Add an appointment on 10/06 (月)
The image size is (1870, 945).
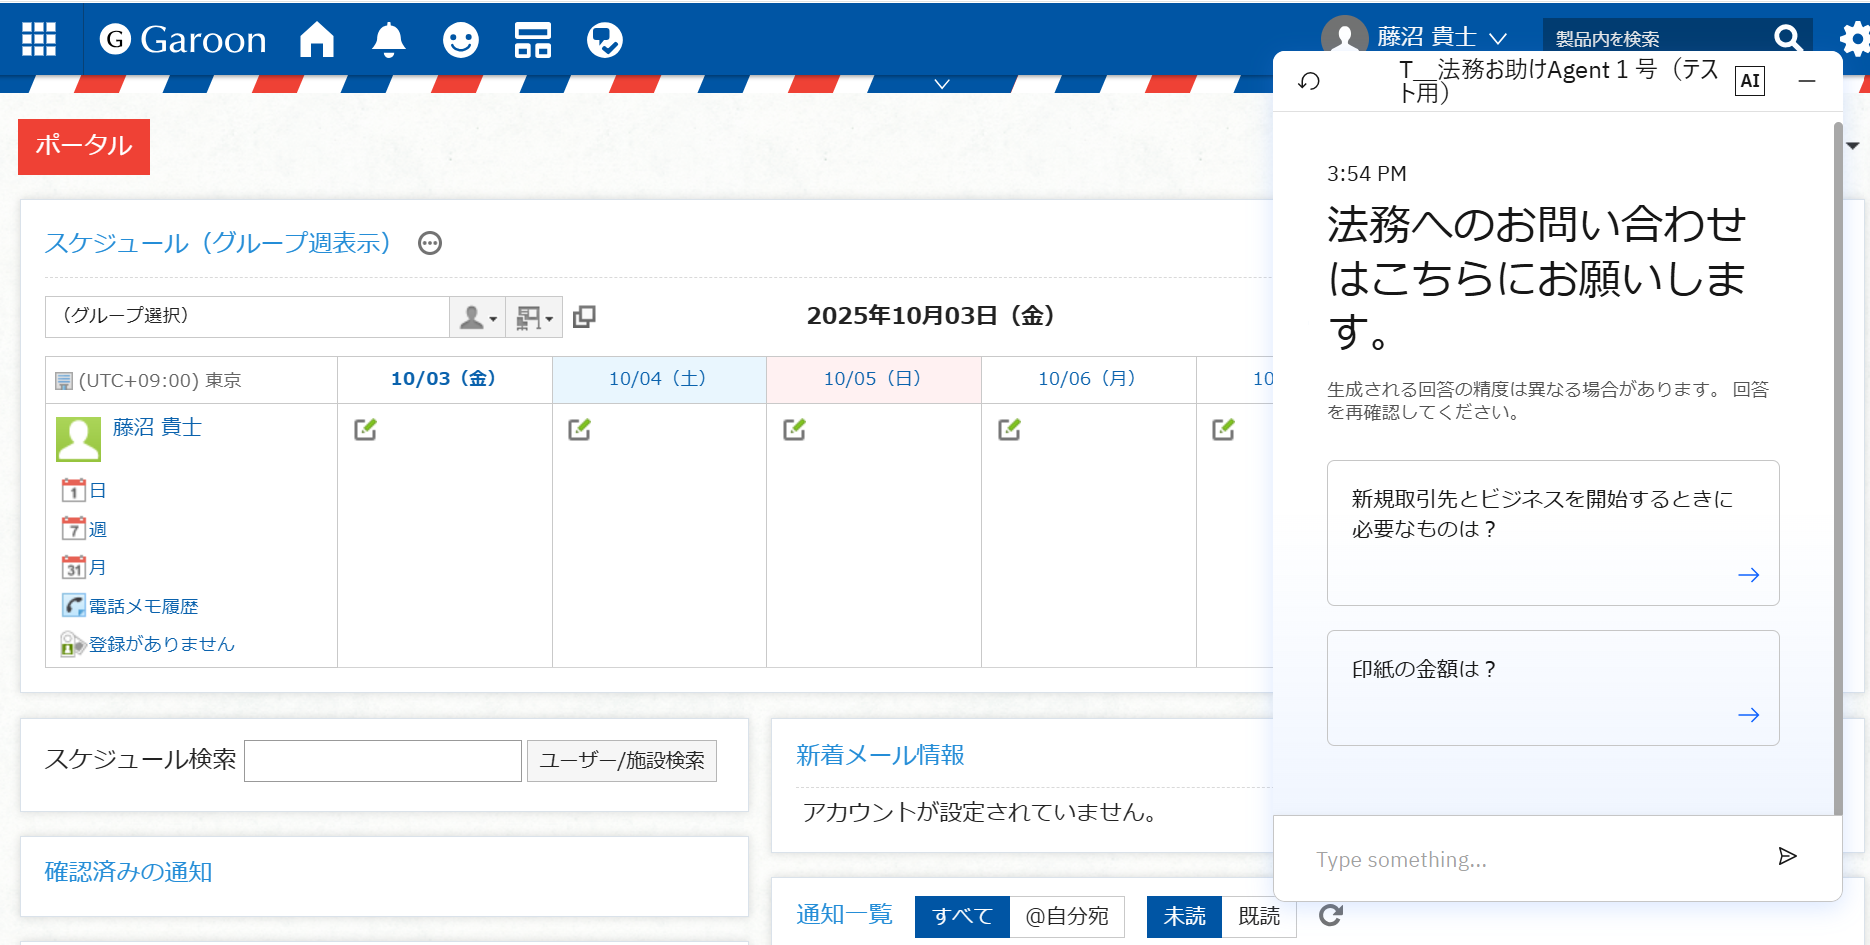pyautogui.click(x=1010, y=429)
